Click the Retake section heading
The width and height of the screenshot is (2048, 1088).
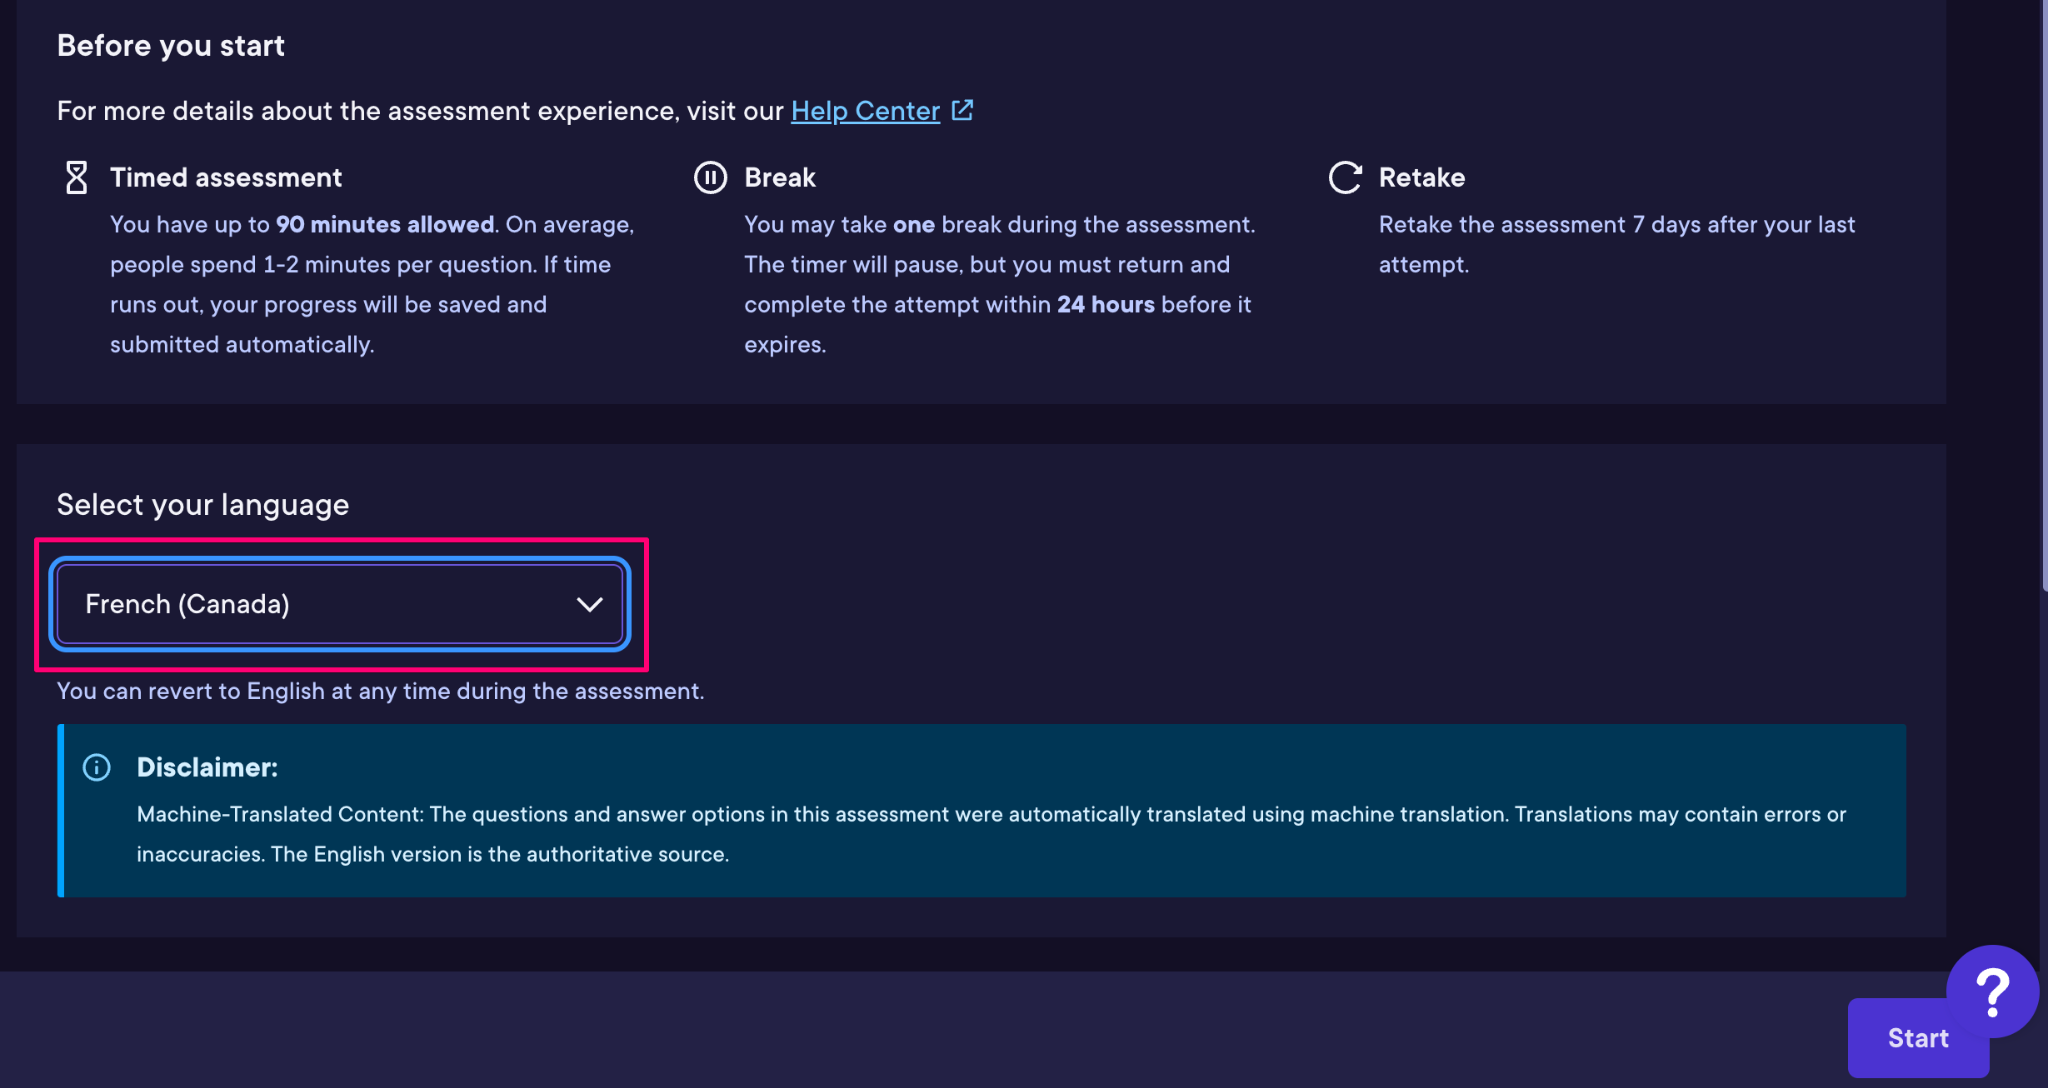(x=1422, y=178)
